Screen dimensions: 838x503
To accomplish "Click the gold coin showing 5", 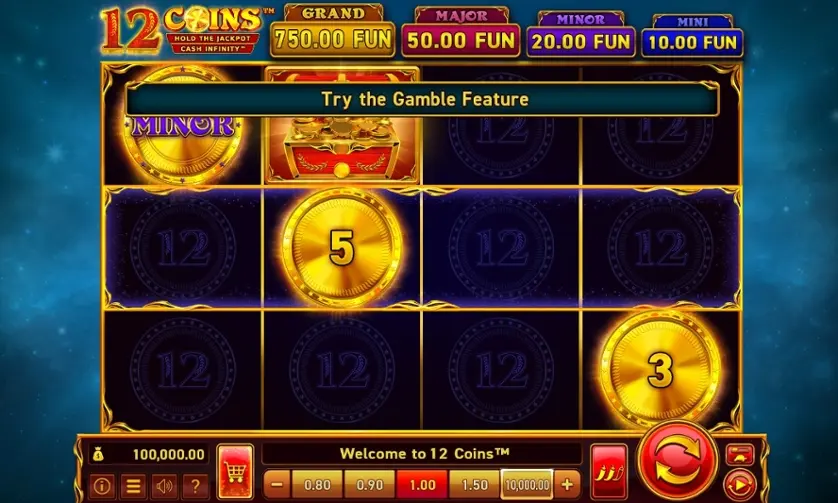I will click(342, 248).
